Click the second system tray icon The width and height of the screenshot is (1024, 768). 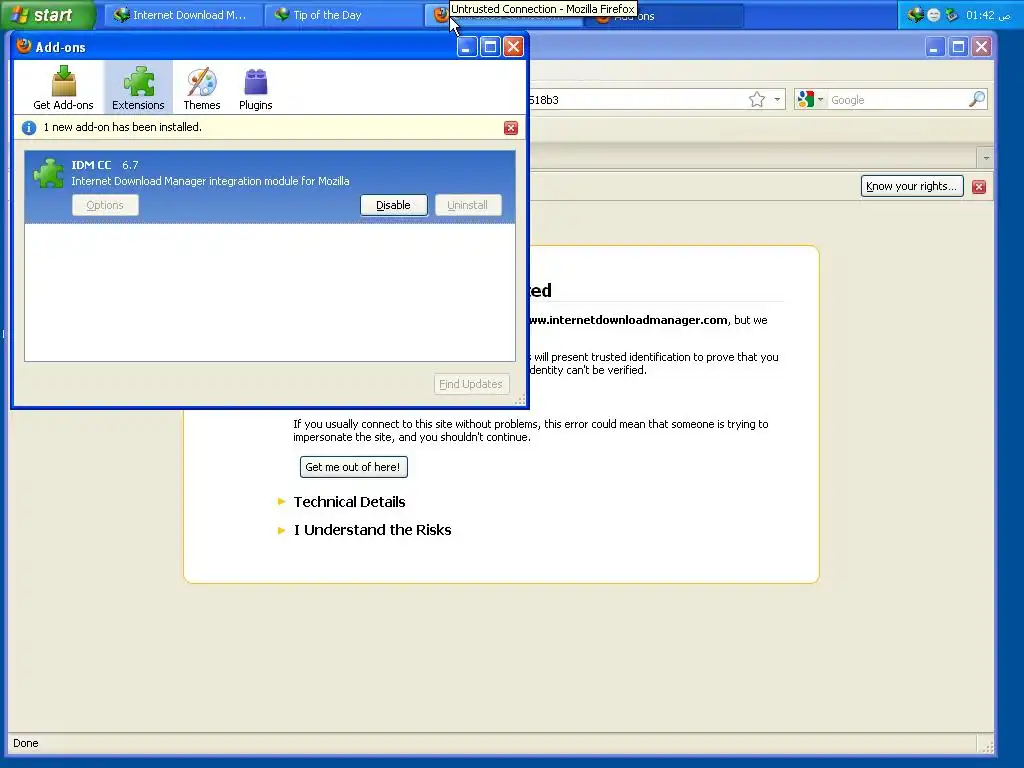point(934,15)
